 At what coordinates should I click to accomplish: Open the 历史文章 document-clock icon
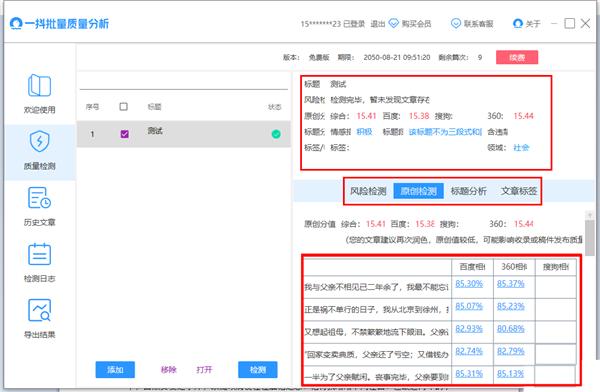[x=39, y=198]
